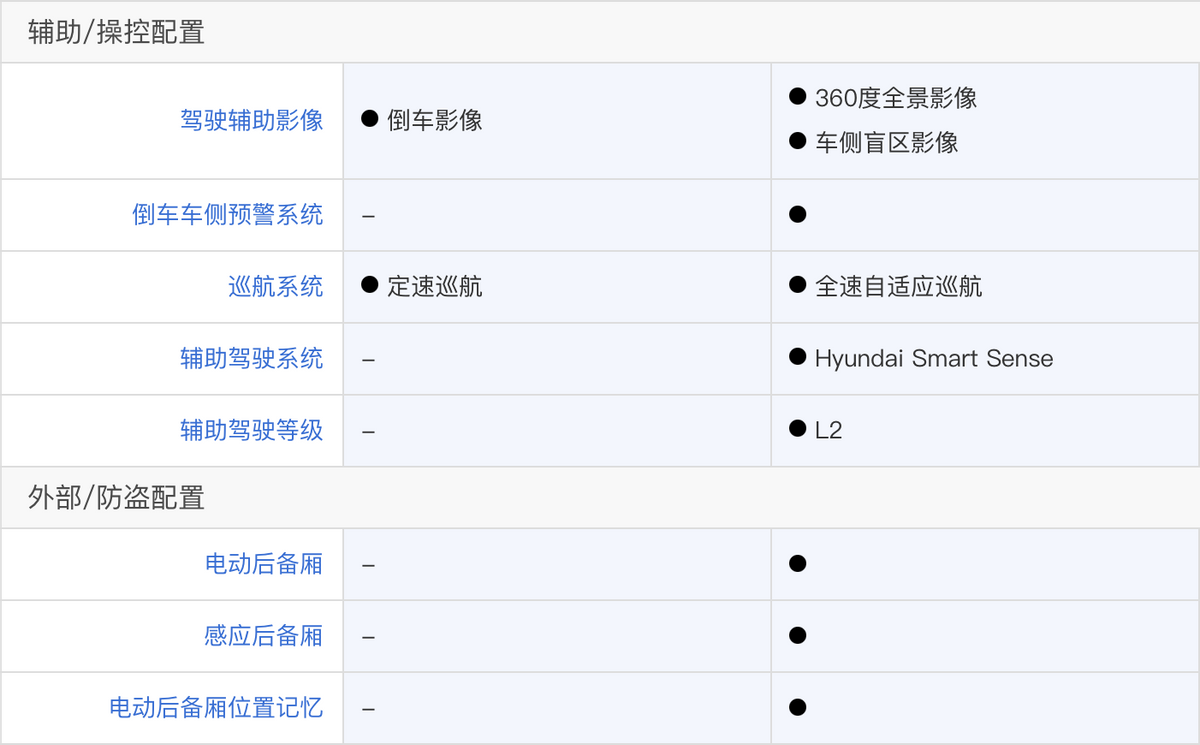Open the 电动后备厢 link
Viewport: 1200px width, 745px height.
[264, 564]
